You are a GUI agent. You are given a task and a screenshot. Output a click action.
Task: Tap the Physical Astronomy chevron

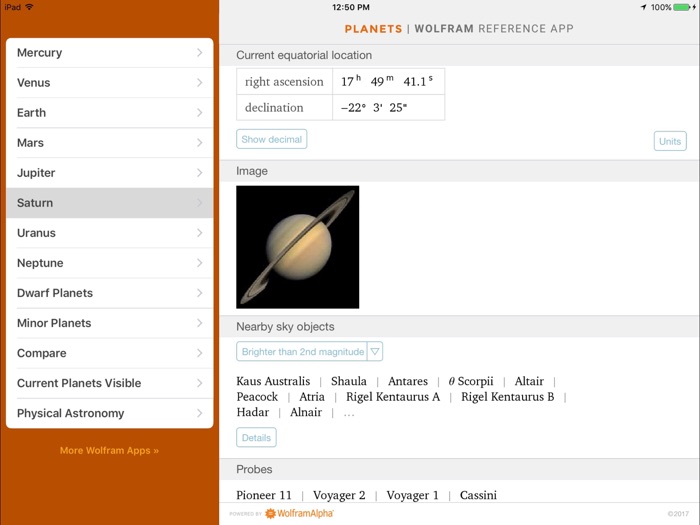click(200, 413)
